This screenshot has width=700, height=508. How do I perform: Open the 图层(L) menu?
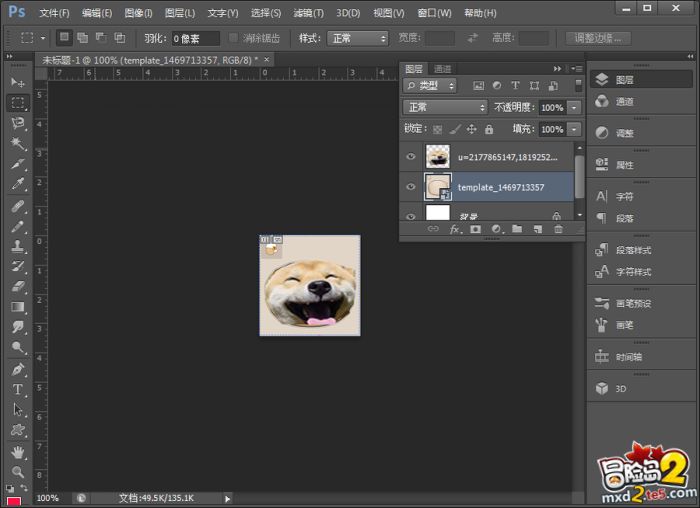pyautogui.click(x=180, y=13)
